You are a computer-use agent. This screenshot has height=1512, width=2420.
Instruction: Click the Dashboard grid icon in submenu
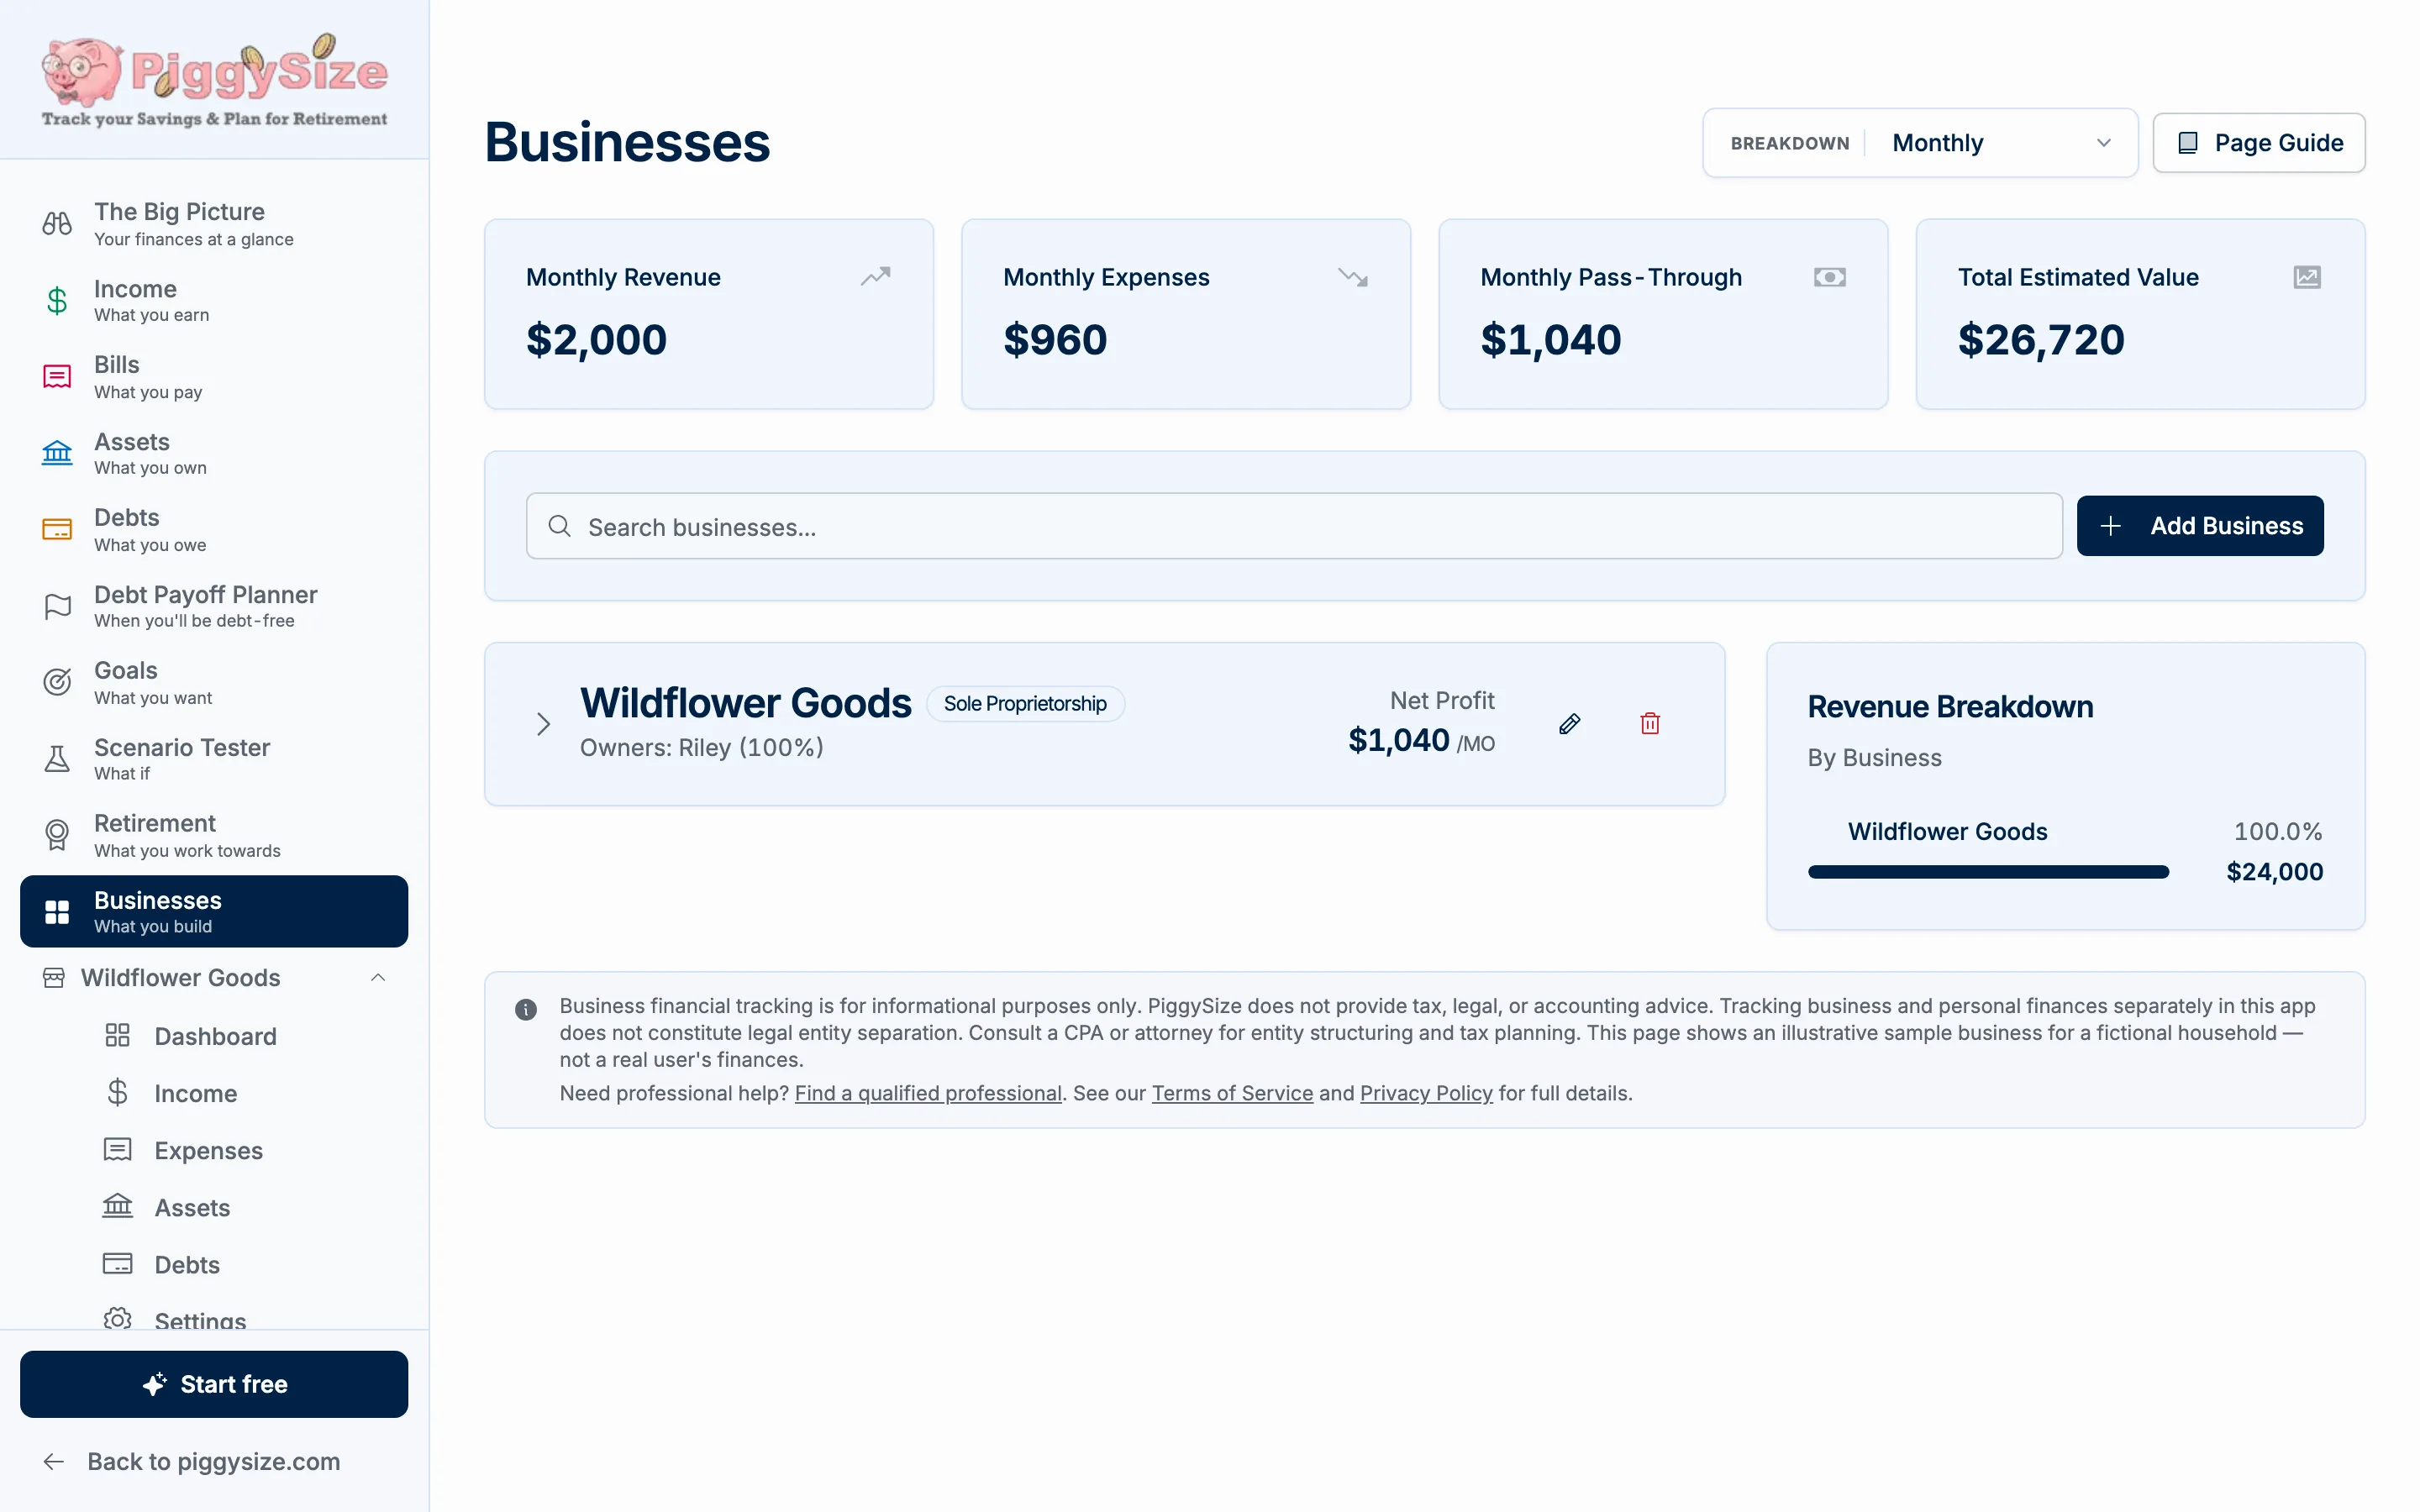(117, 1035)
